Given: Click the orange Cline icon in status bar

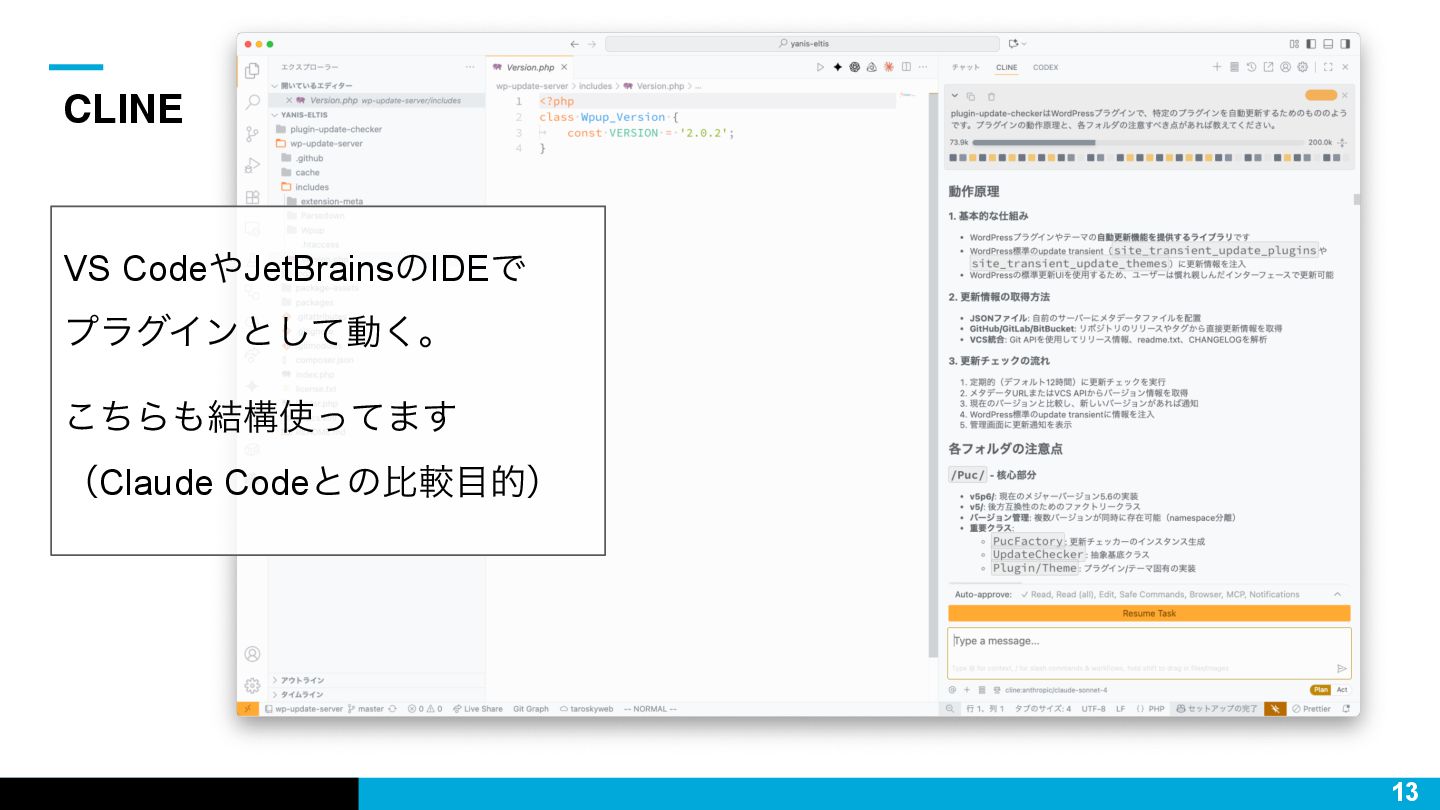Looking at the screenshot, I should (x=1275, y=709).
